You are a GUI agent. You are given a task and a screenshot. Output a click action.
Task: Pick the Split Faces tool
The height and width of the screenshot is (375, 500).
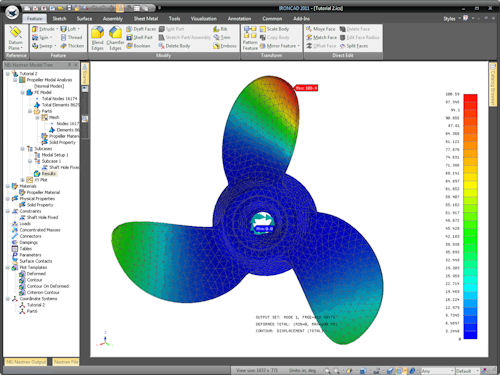pos(354,46)
